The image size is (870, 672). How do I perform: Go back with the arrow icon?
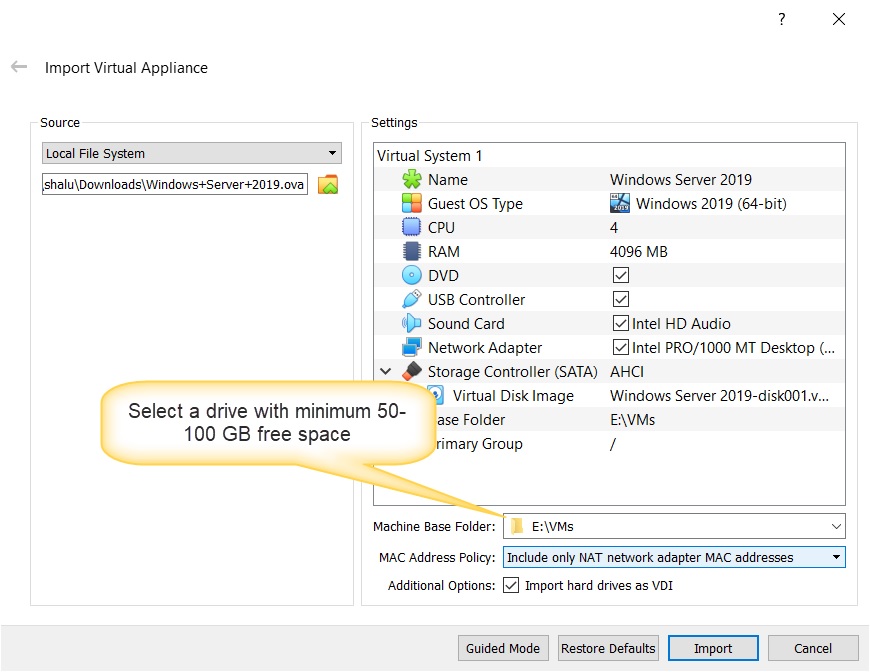pyautogui.click(x=19, y=67)
